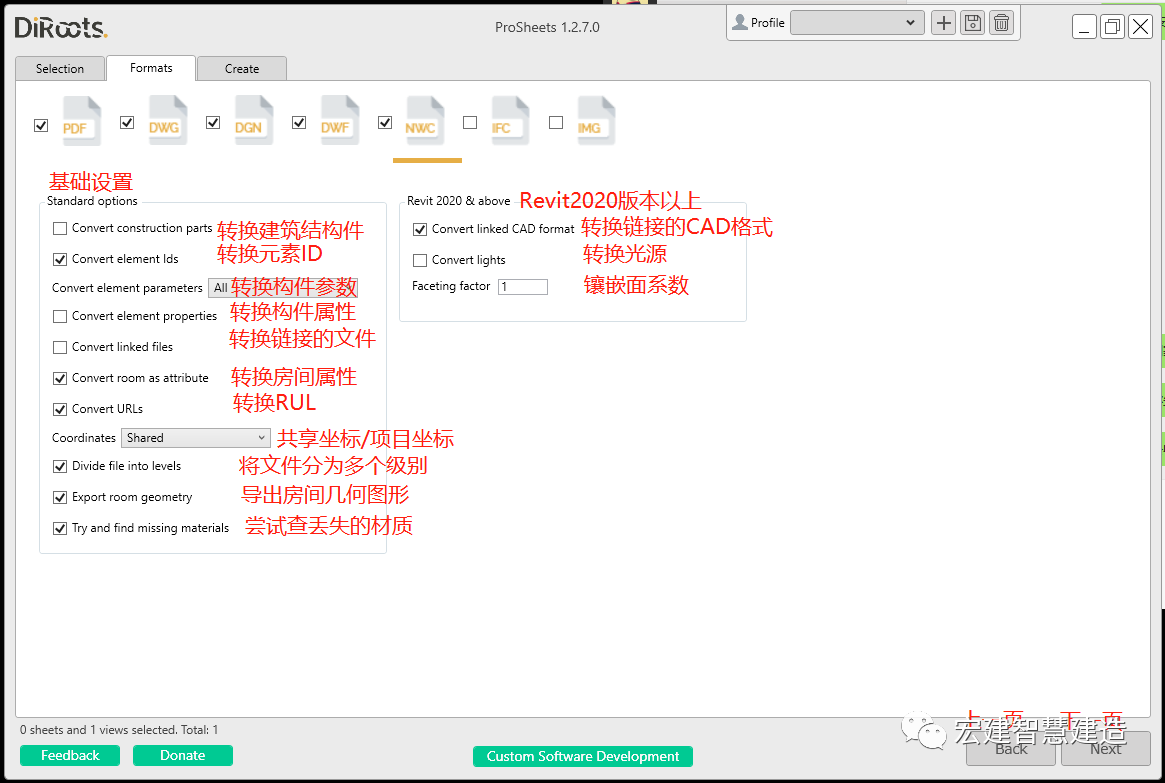Select the DWF format icon
This screenshot has width=1165, height=783.
pos(340,120)
